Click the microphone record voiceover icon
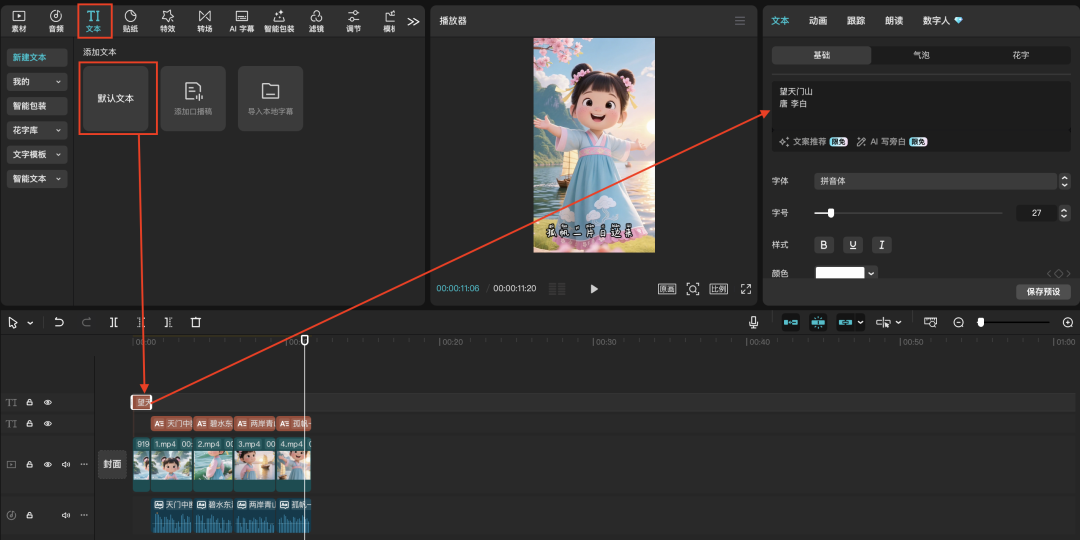 (753, 322)
